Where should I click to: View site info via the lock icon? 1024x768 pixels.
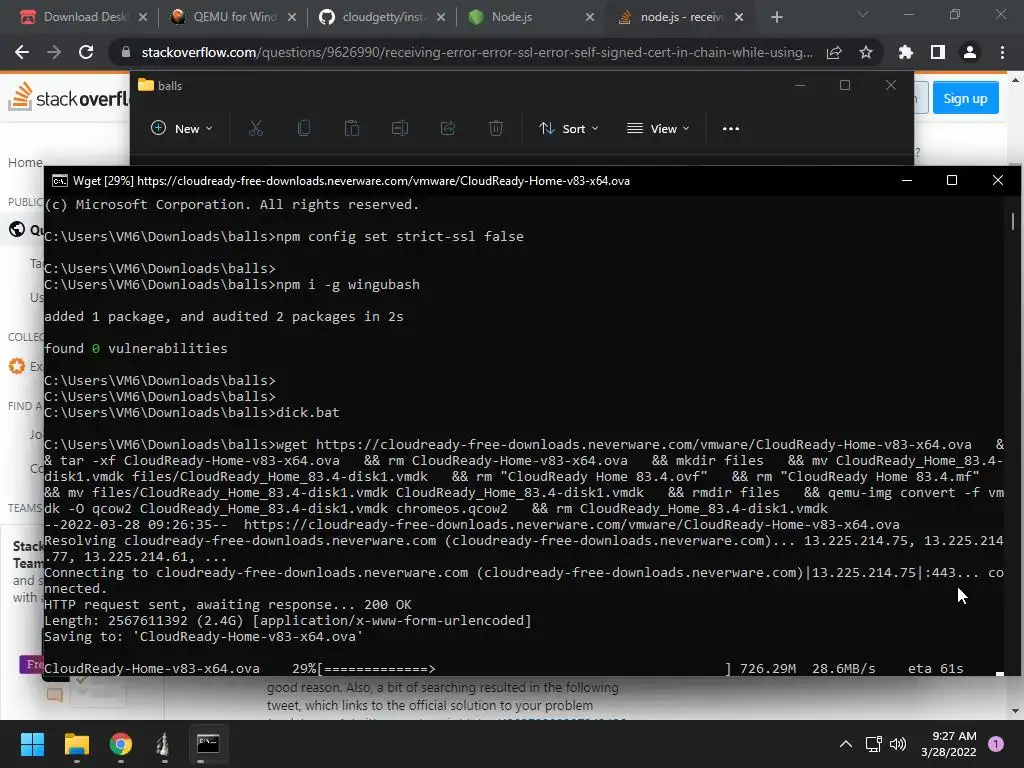click(125, 52)
